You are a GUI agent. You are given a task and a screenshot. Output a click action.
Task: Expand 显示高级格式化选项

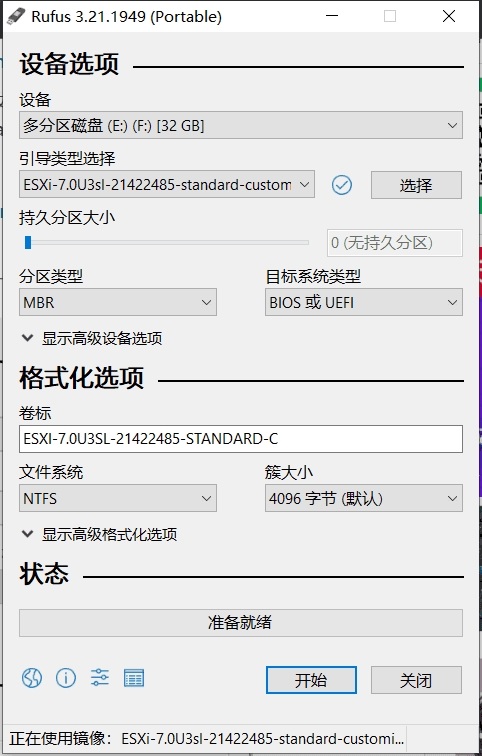(x=99, y=534)
